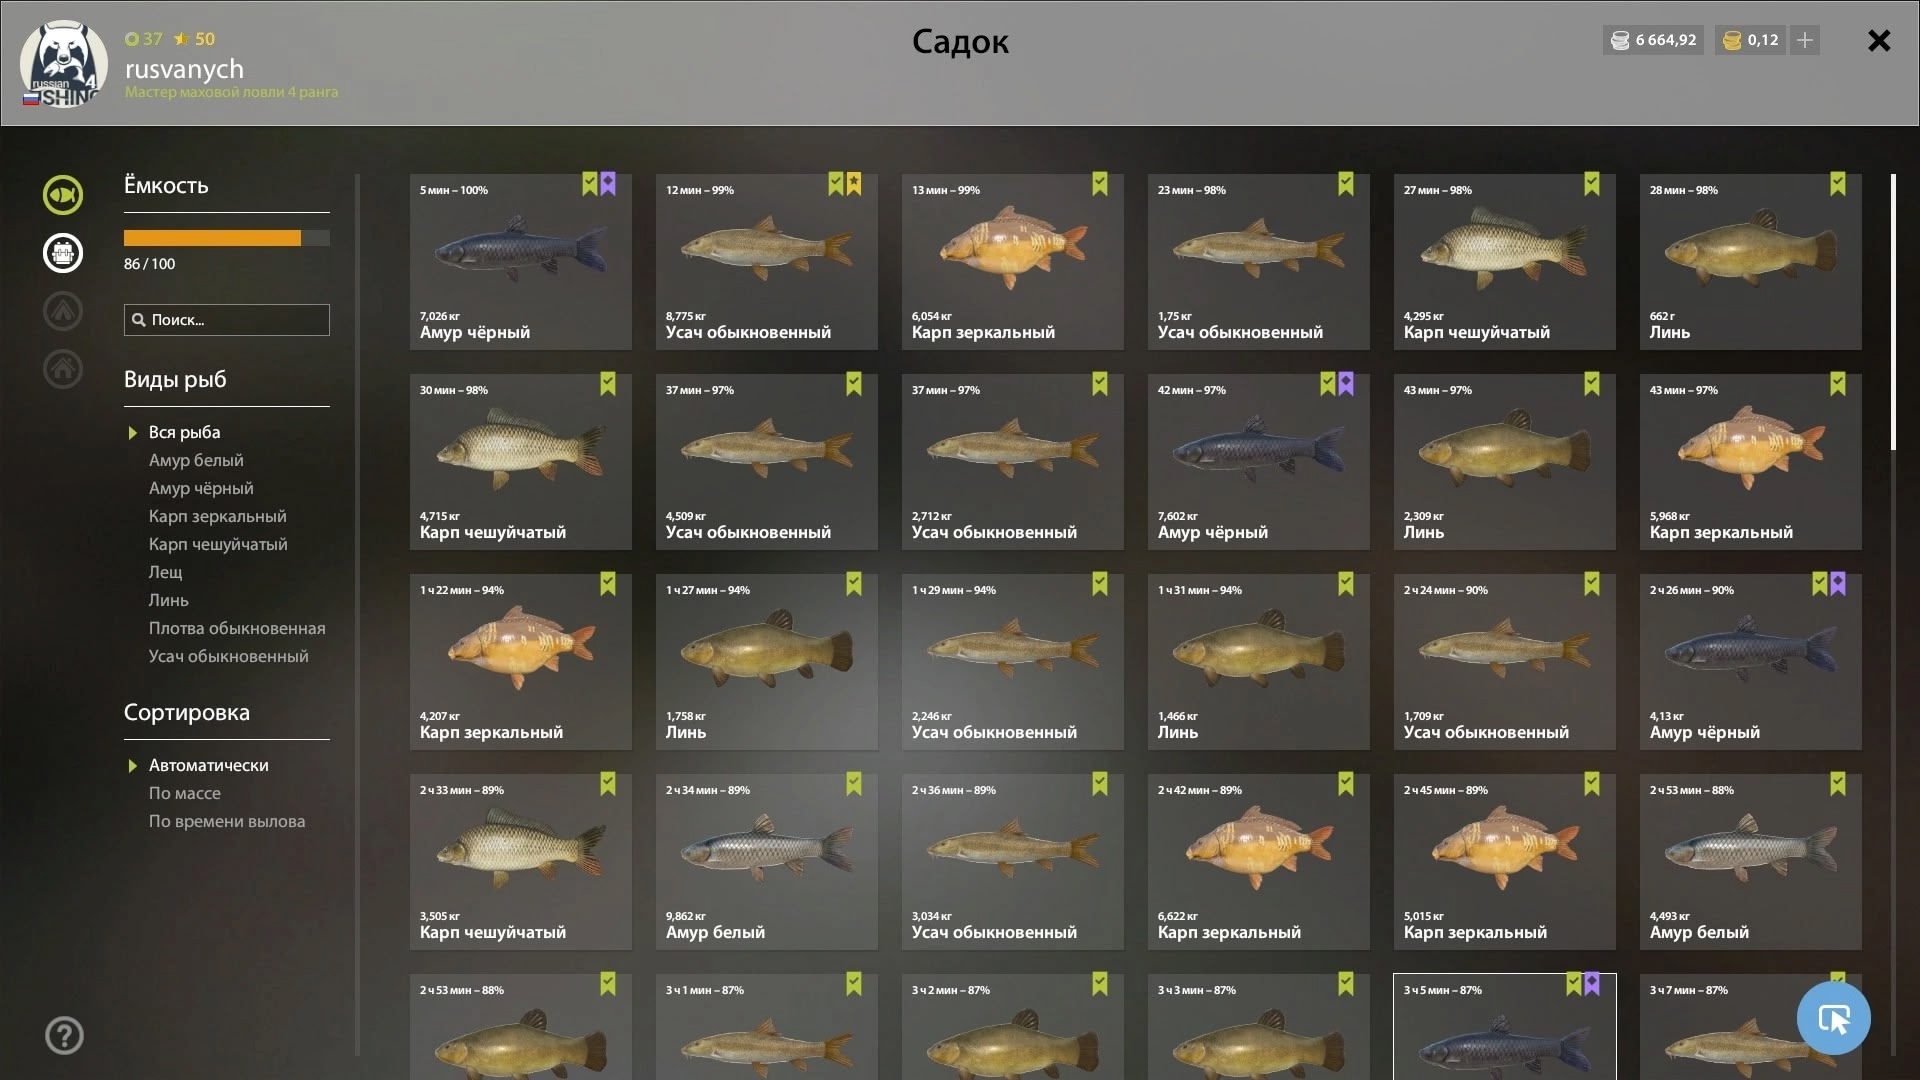The width and height of the screenshot is (1920, 1080).
Task: Click the silver coins balance 6 664,92
Action: point(1653,40)
